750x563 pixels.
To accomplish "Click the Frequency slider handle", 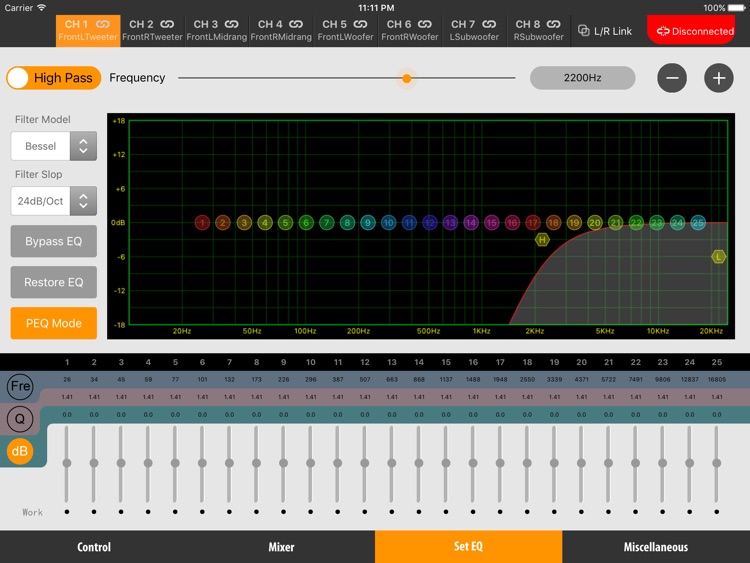I will click(407, 78).
